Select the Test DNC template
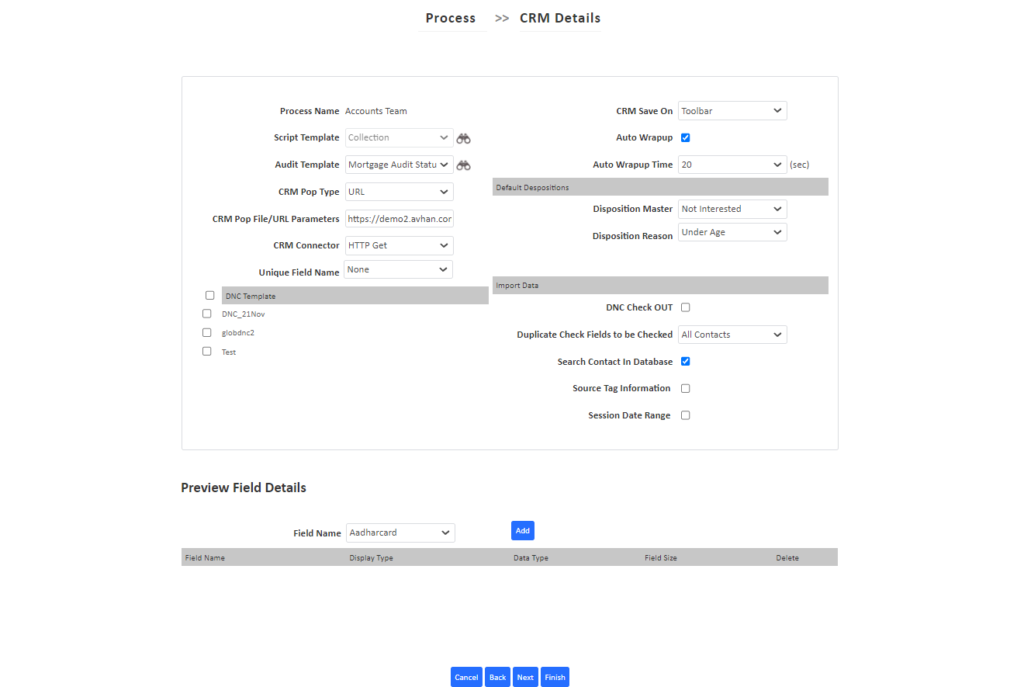Screen dimensions: 1024x687 point(207,351)
